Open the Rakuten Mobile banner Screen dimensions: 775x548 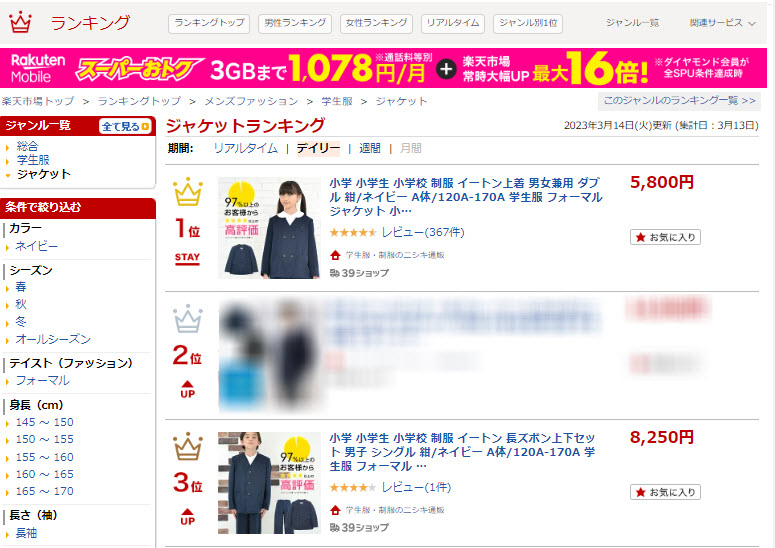[x=384, y=68]
